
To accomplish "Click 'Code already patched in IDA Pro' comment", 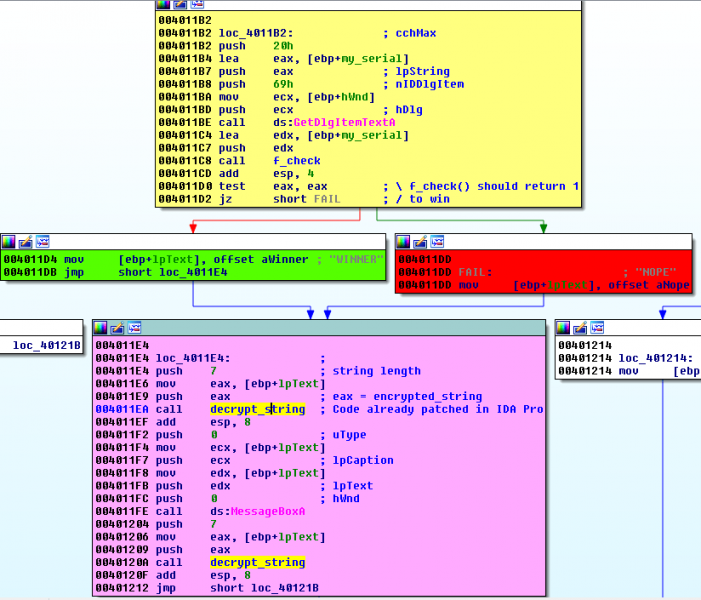I will [x=438, y=409].
